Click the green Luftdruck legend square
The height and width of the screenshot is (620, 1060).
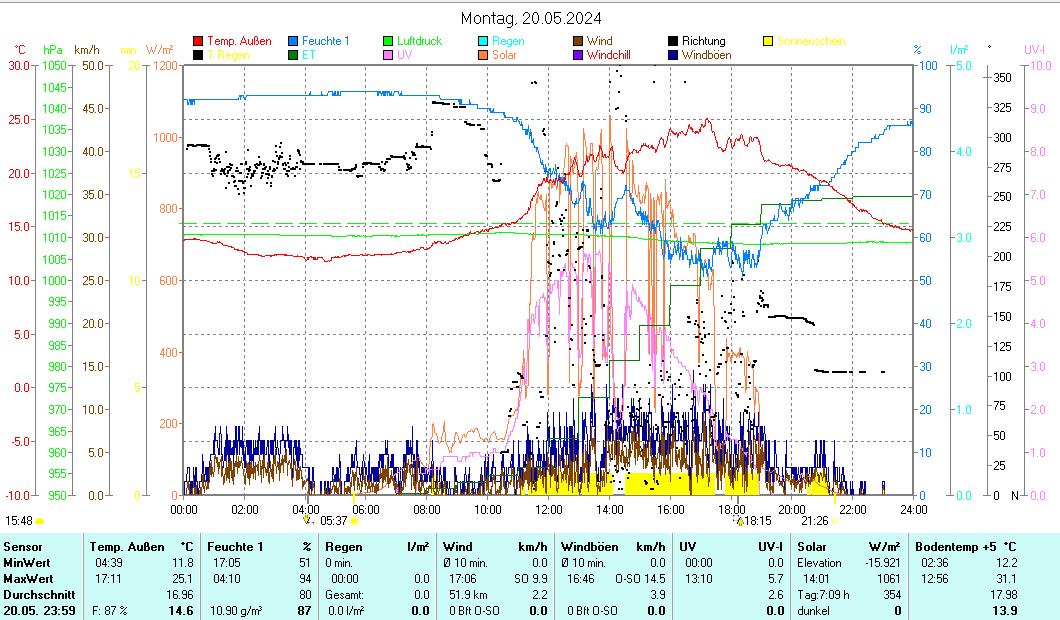click(x=388, y=41)
